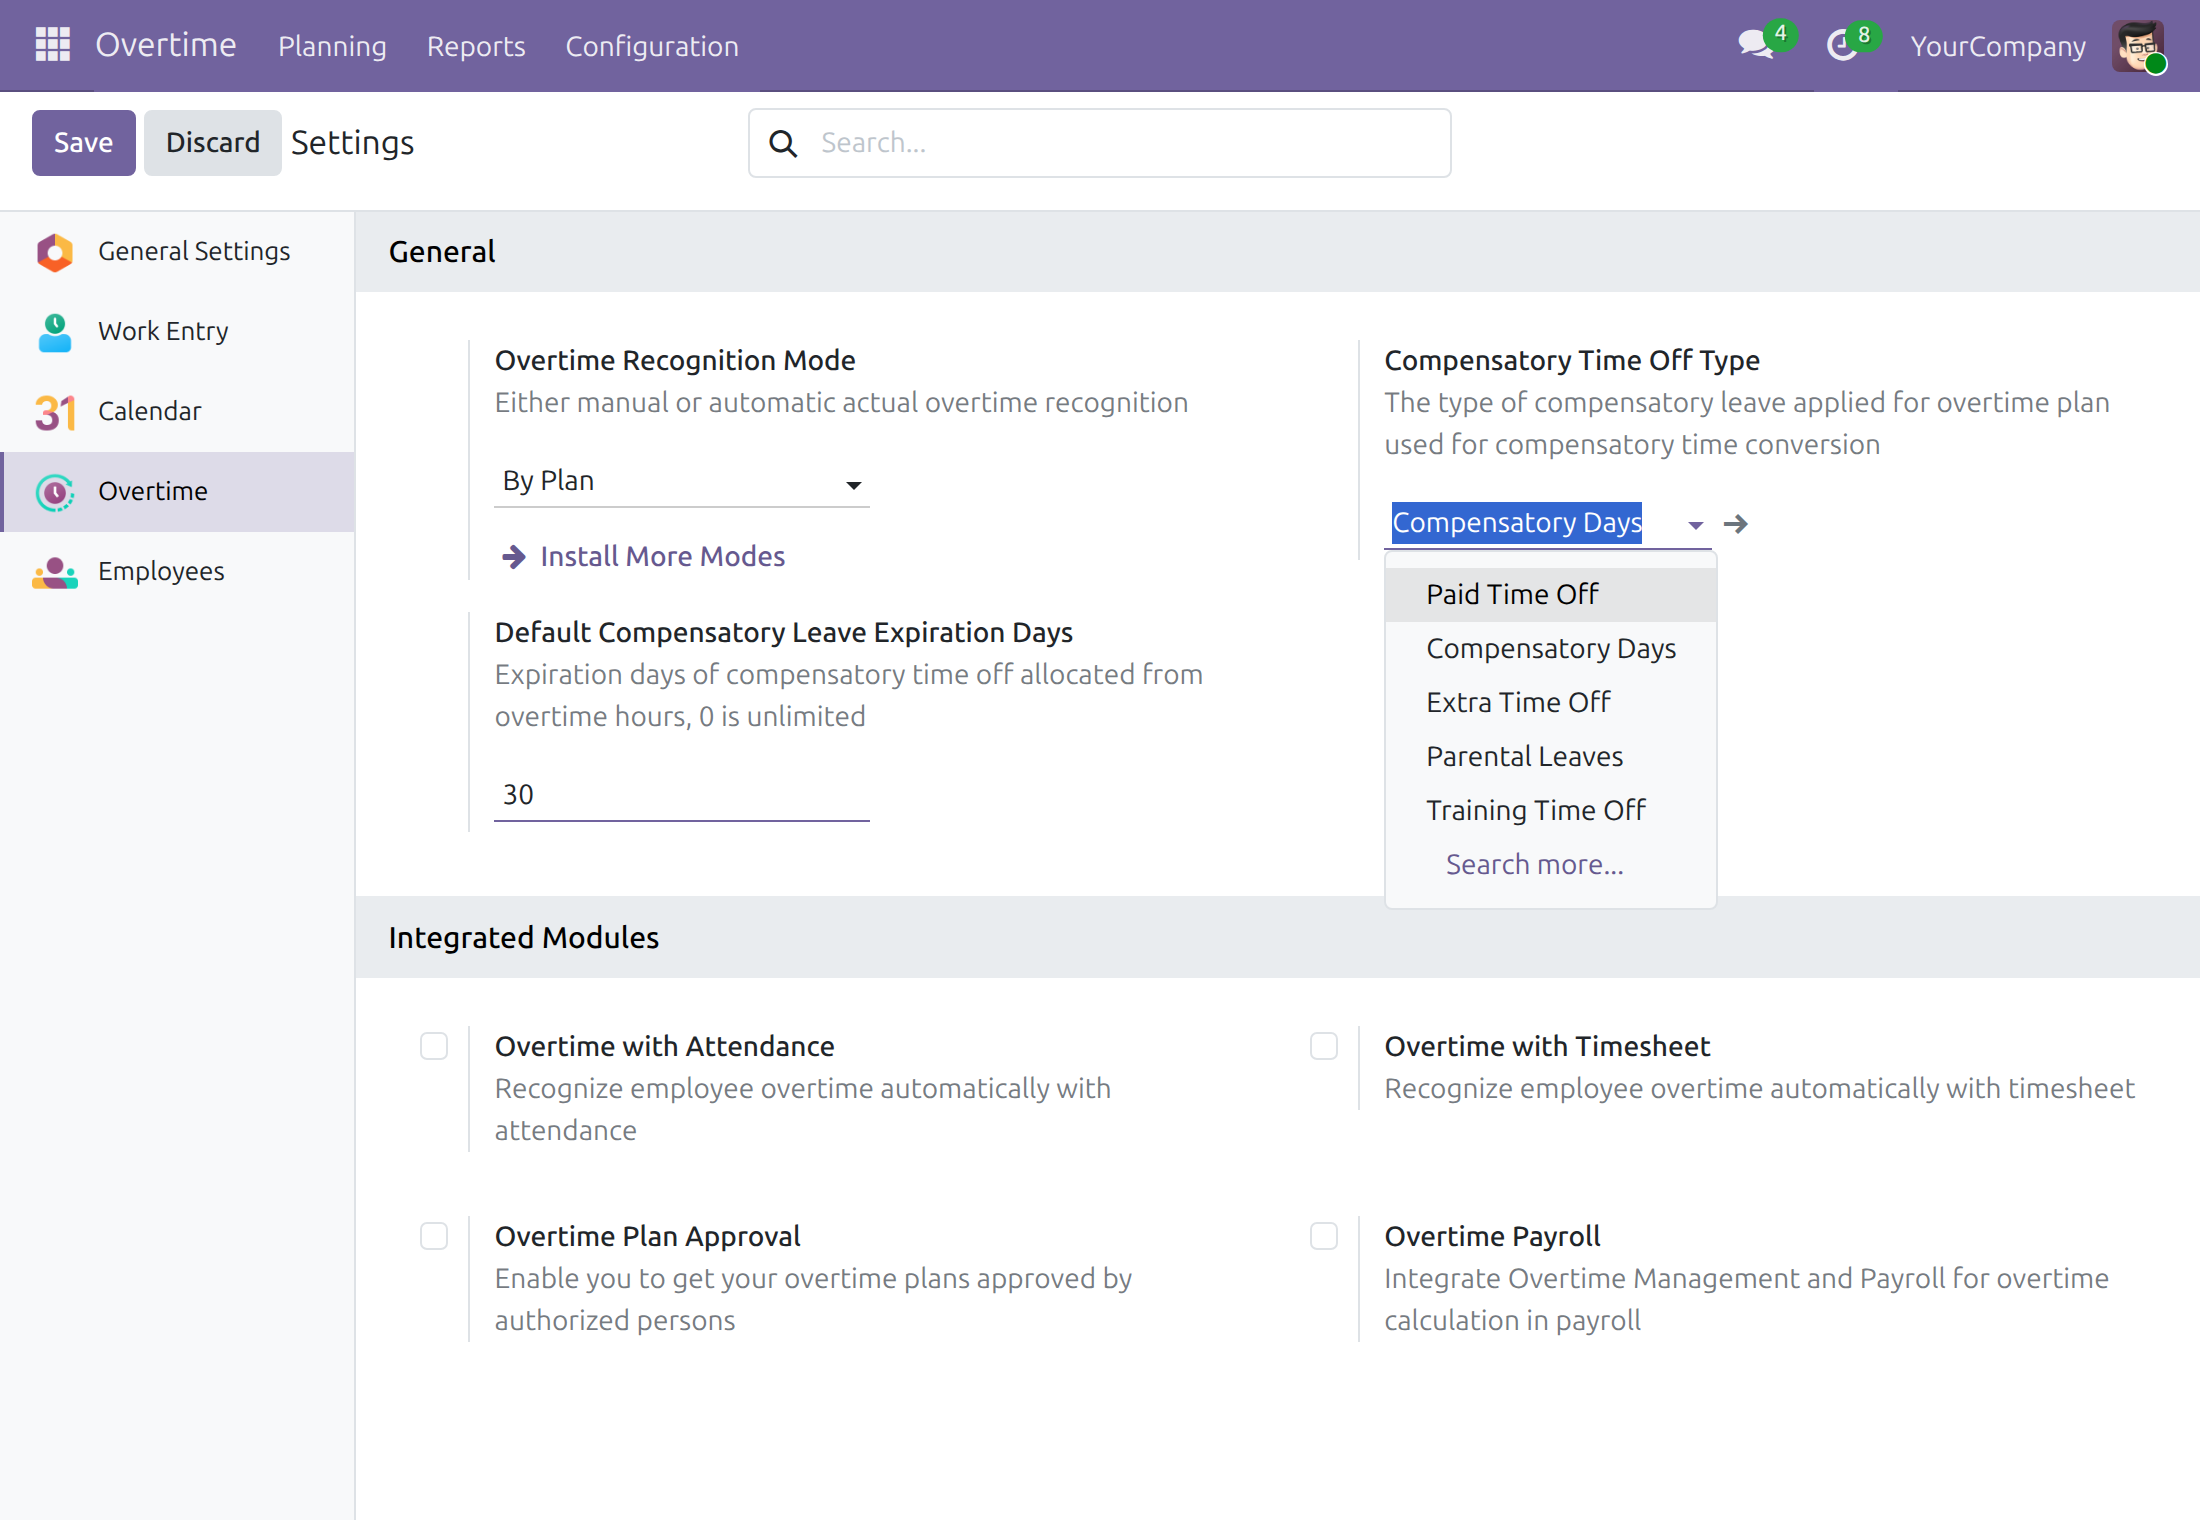Click the user avatar icon

(x=2138, y=46)
